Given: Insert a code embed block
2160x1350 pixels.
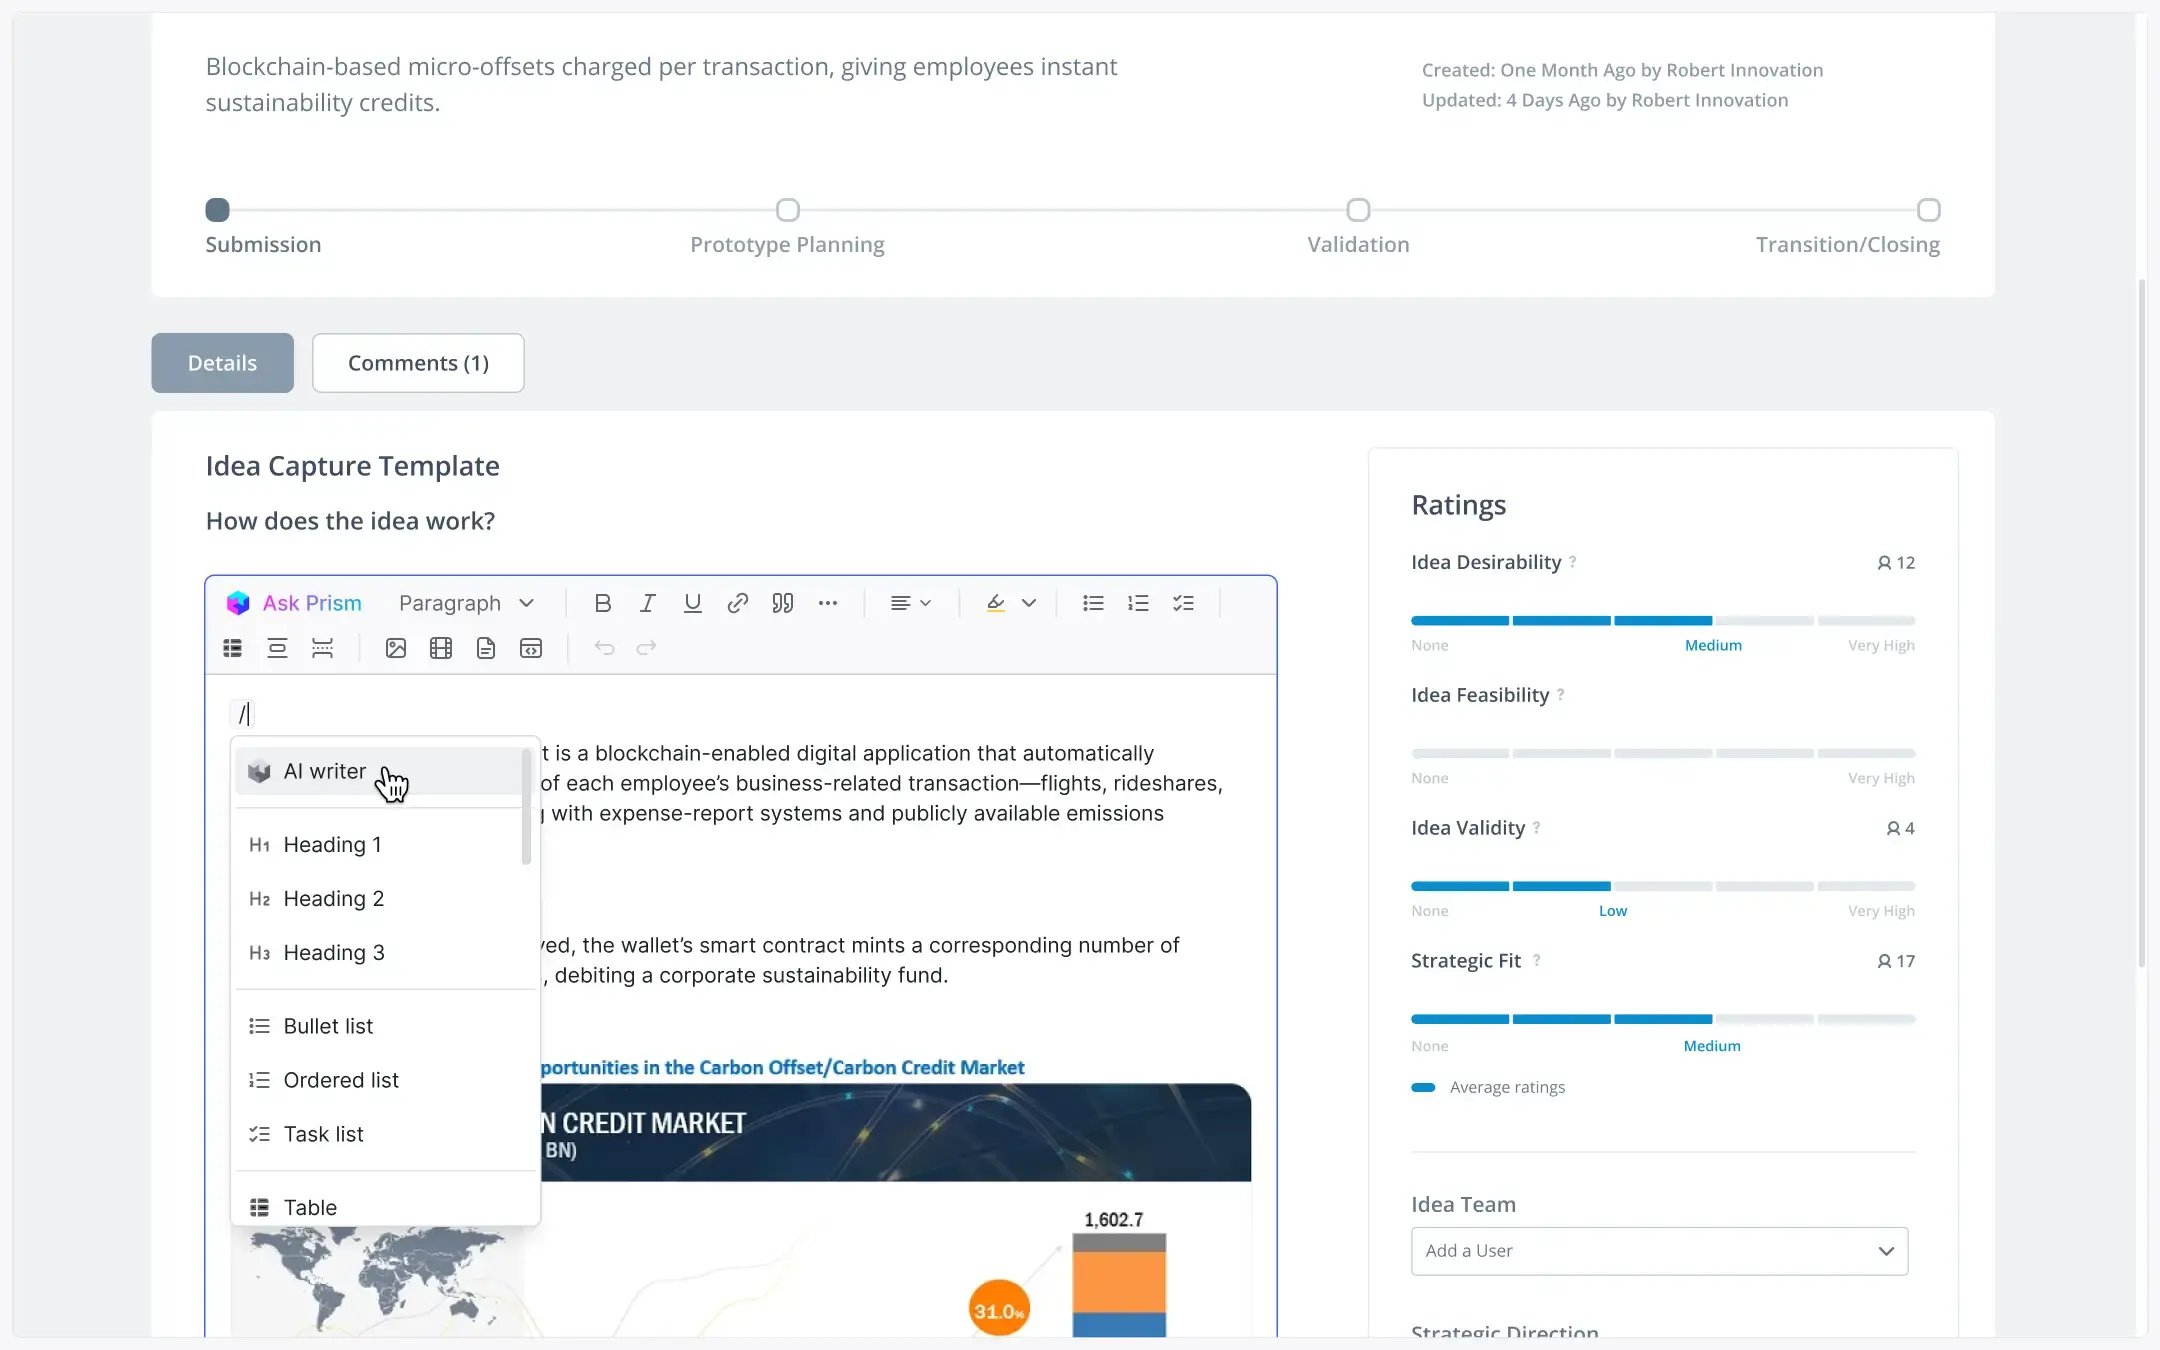Looking at the screenshot, I should pos(530,647).
